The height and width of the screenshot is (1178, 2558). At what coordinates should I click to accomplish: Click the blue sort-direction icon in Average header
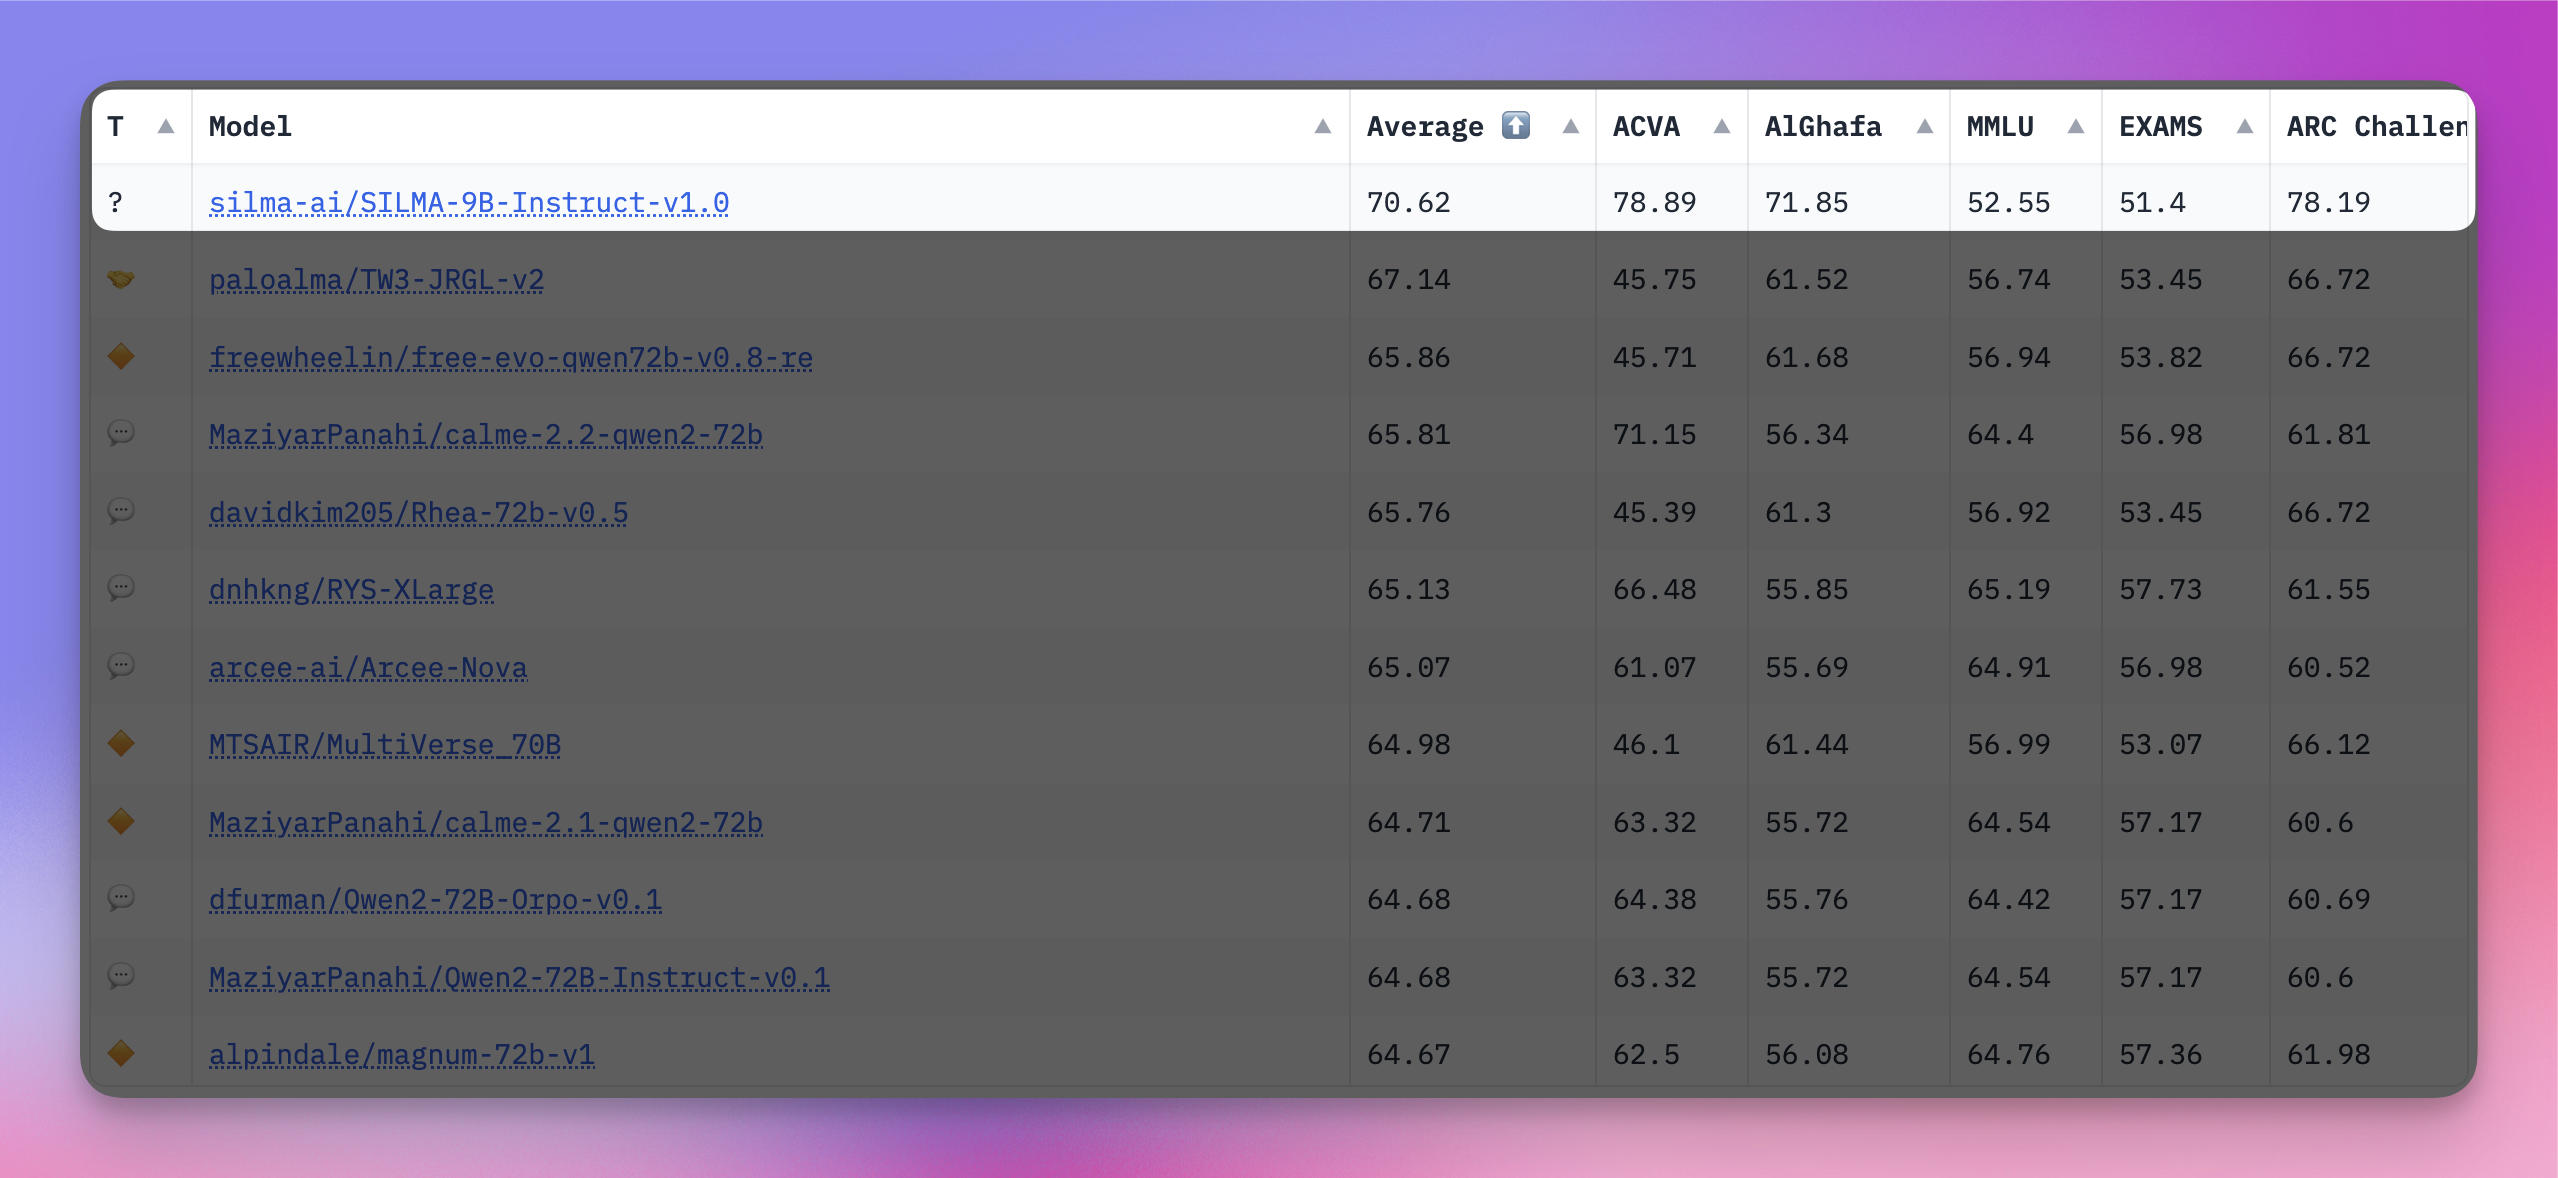pos(1514,125)
